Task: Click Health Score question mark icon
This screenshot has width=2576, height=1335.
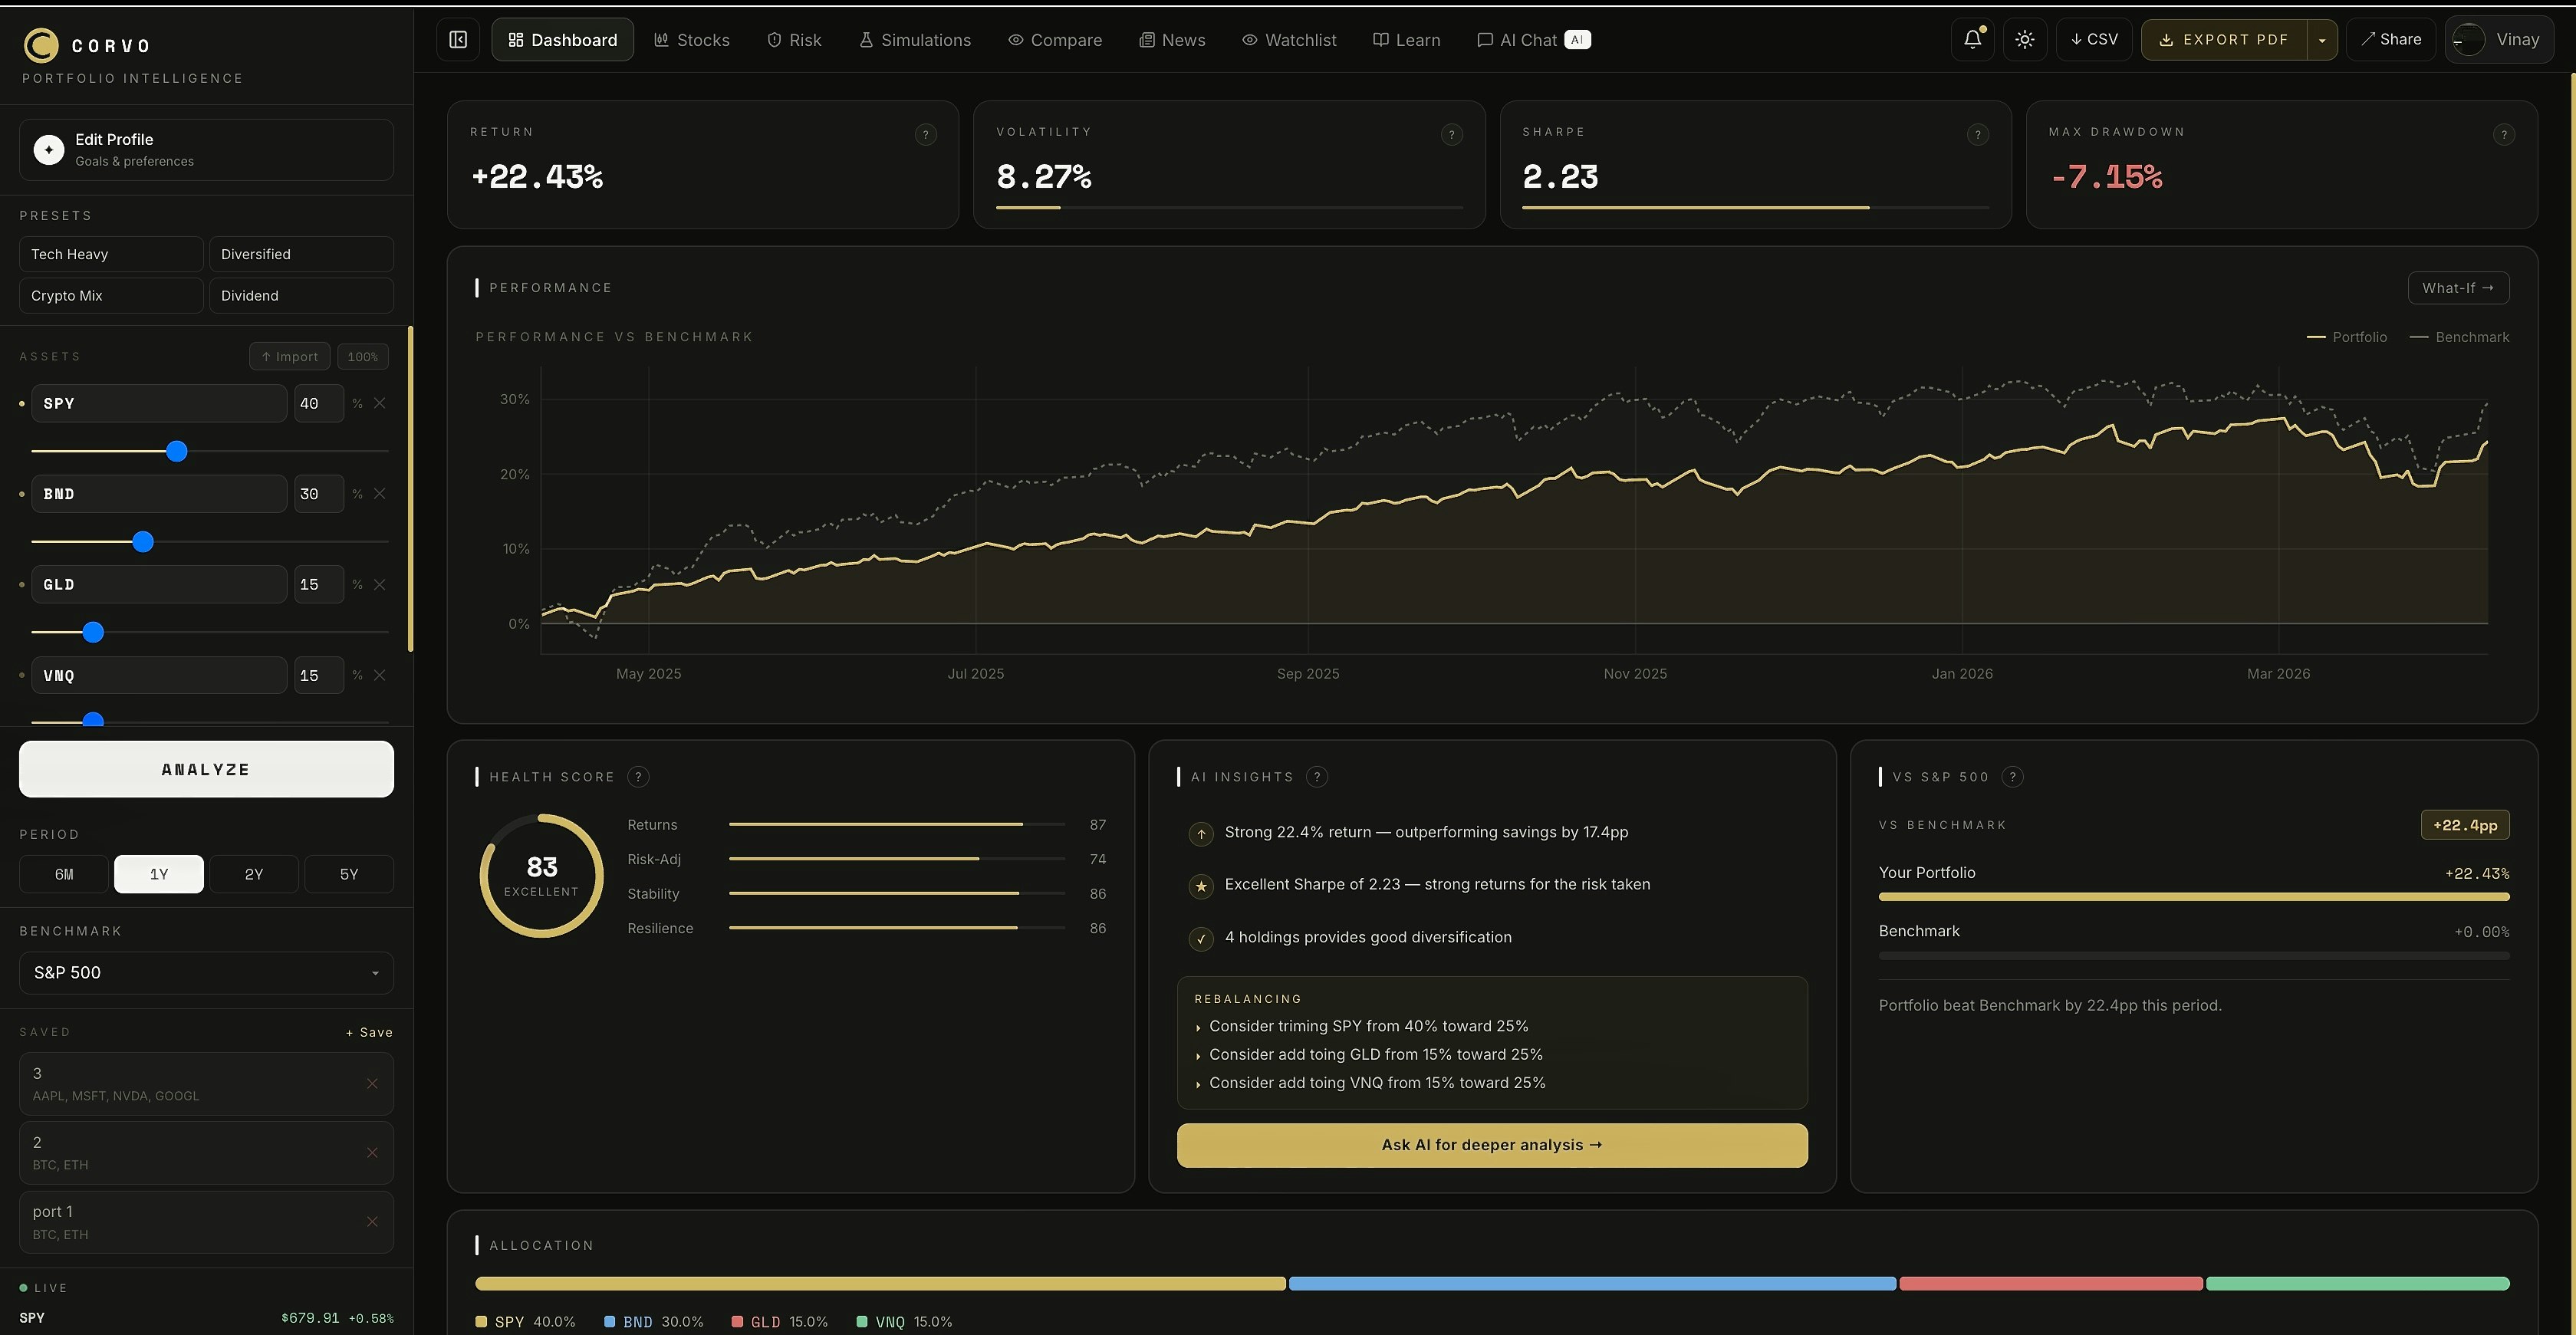Action: [638, 777]
